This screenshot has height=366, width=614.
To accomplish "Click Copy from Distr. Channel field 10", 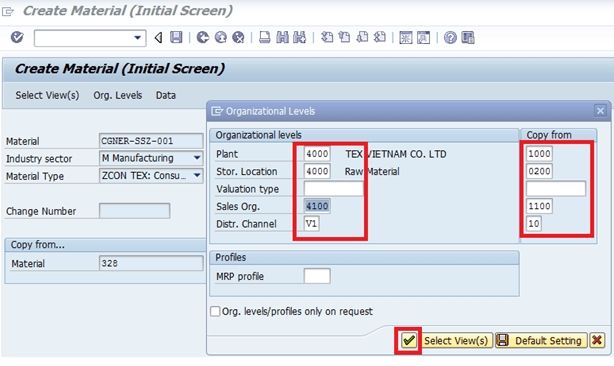I will click(x=534, y=224).
